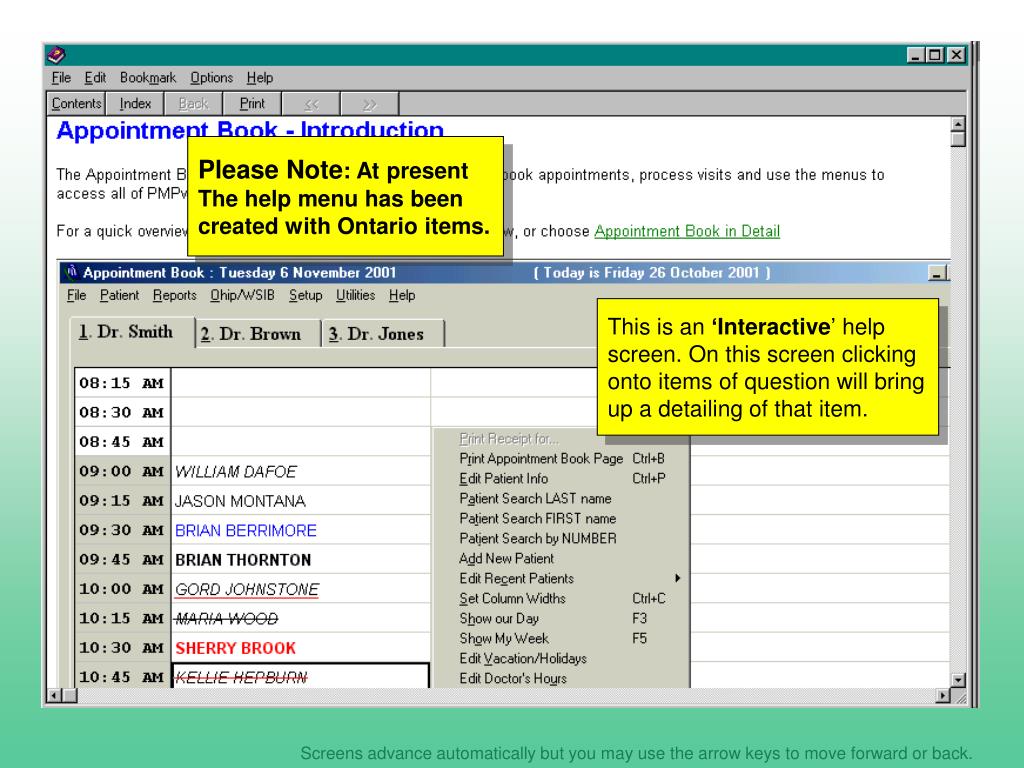Viewport: 1024px width, 768px height.
Task: Open the Reports menu
Action: click(174, 295)
